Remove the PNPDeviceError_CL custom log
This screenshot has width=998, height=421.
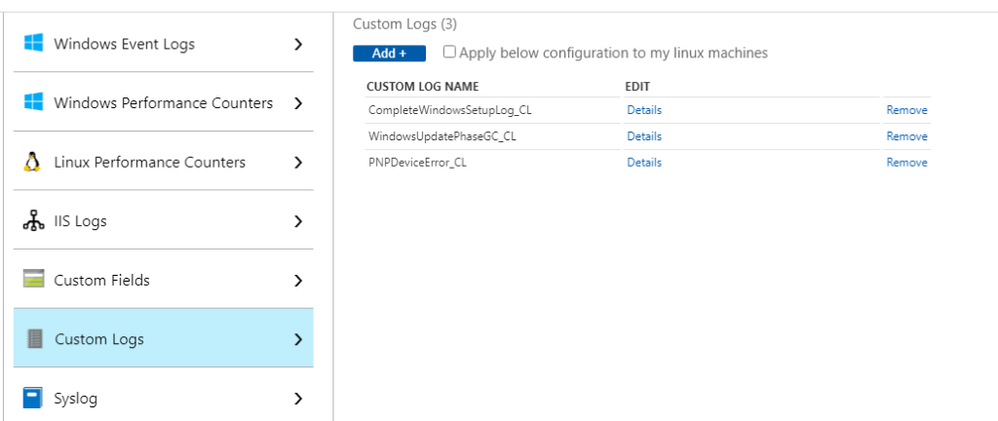(906, 162)
